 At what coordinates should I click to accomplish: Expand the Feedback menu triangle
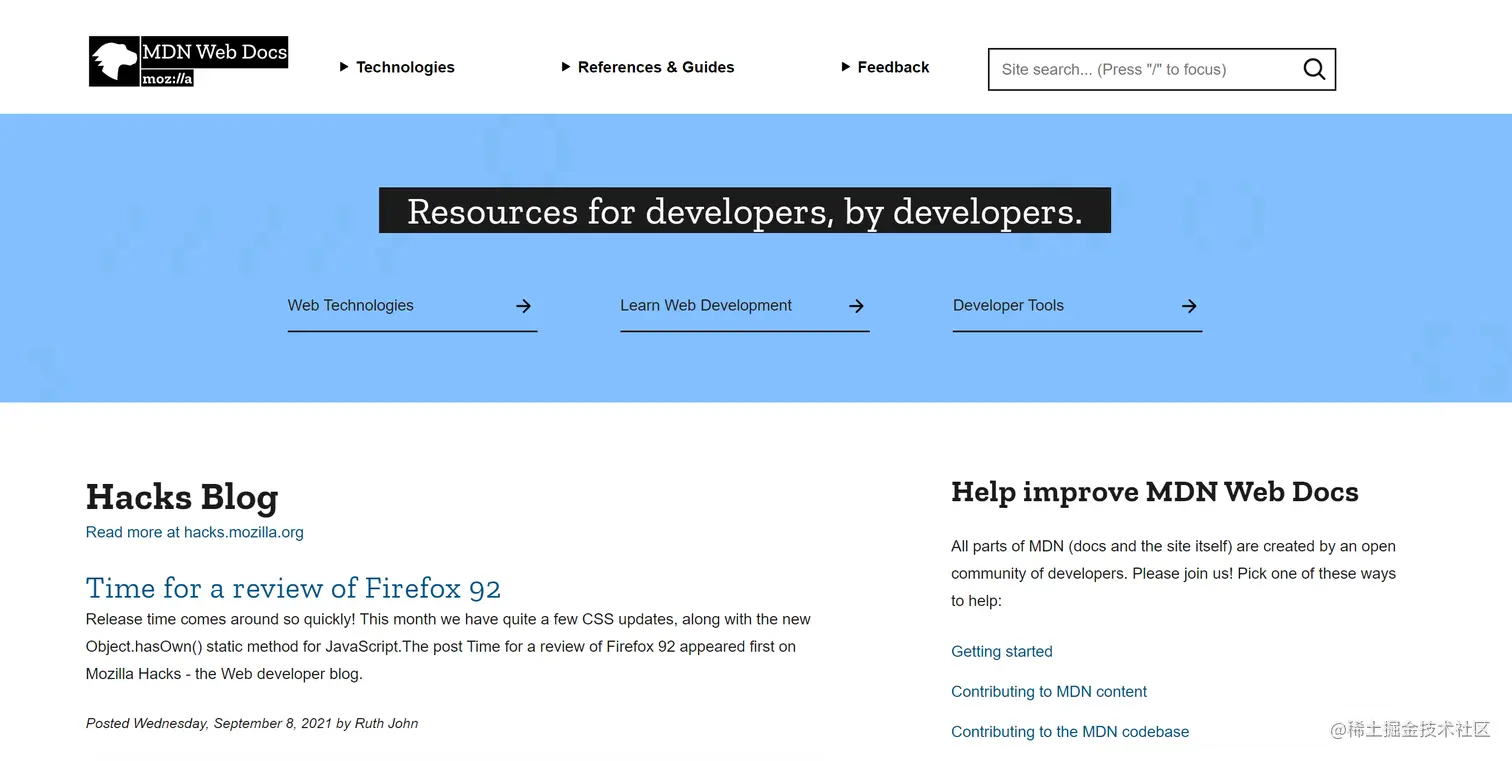click(846, 67)
